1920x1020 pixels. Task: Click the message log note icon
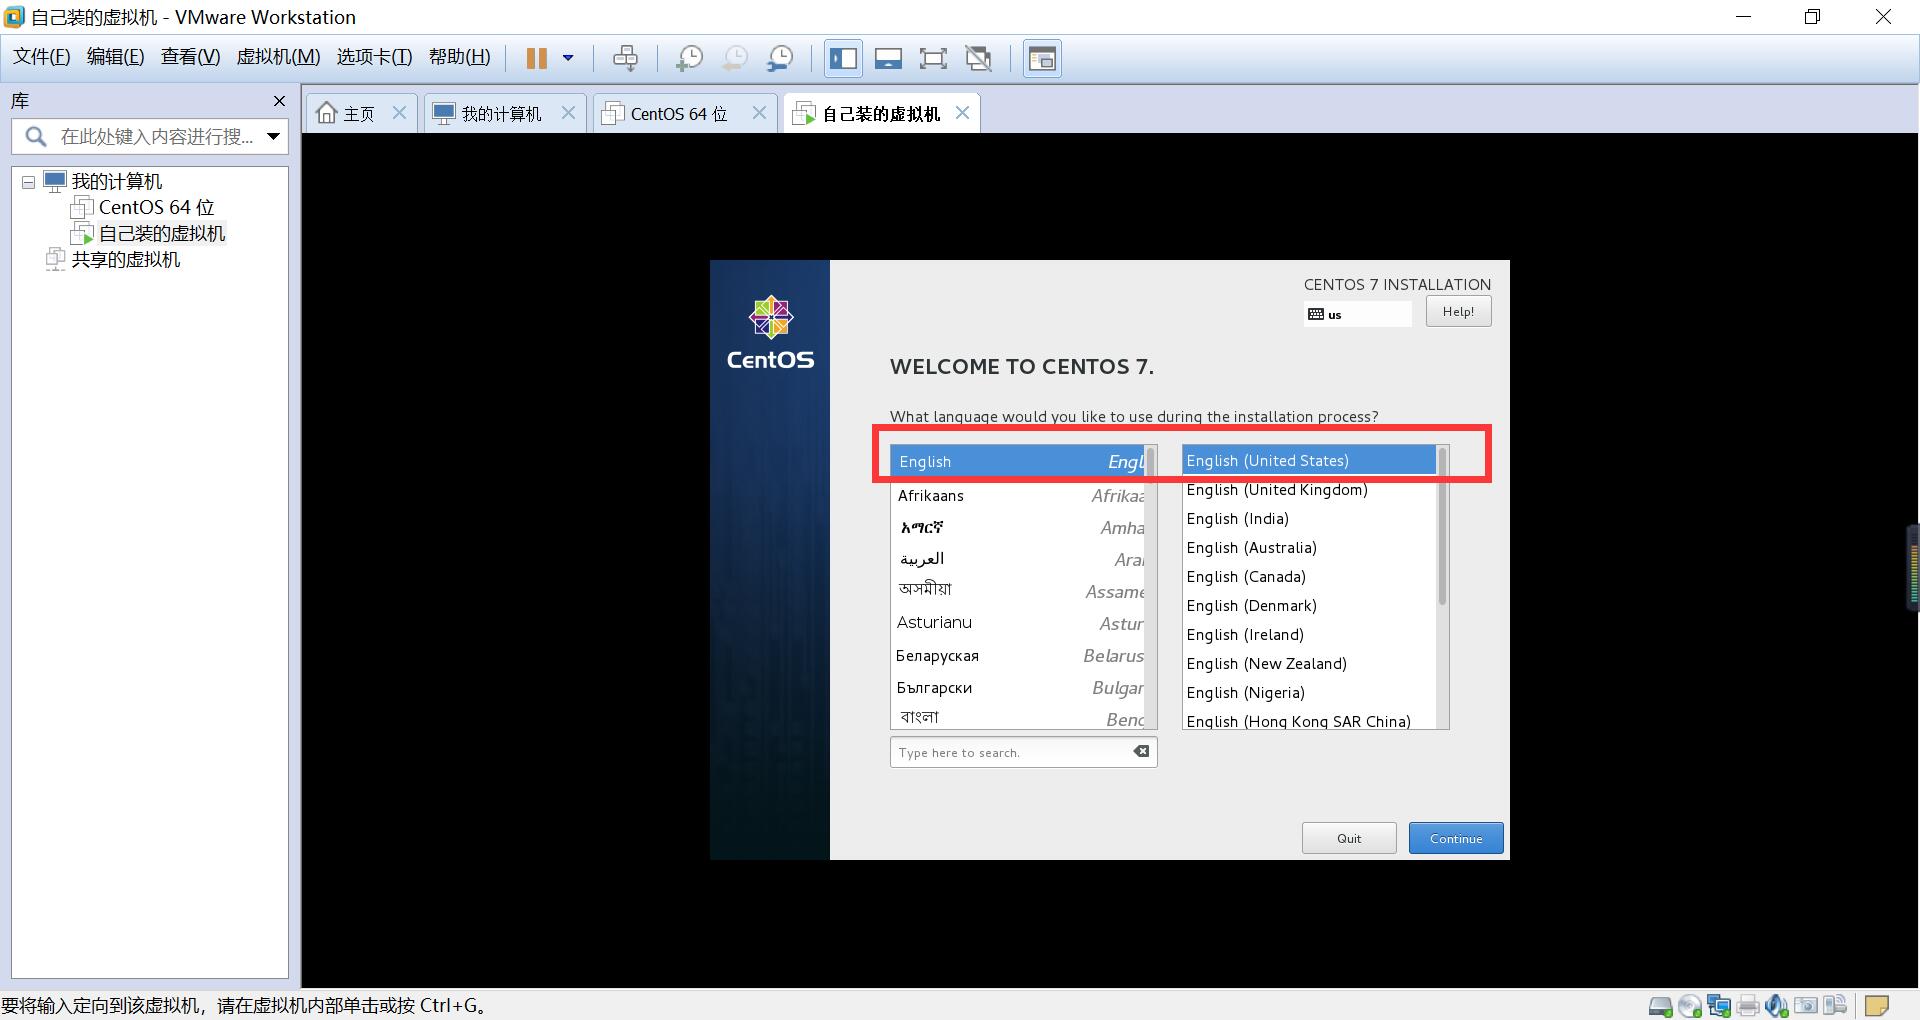point(1877,1006)
